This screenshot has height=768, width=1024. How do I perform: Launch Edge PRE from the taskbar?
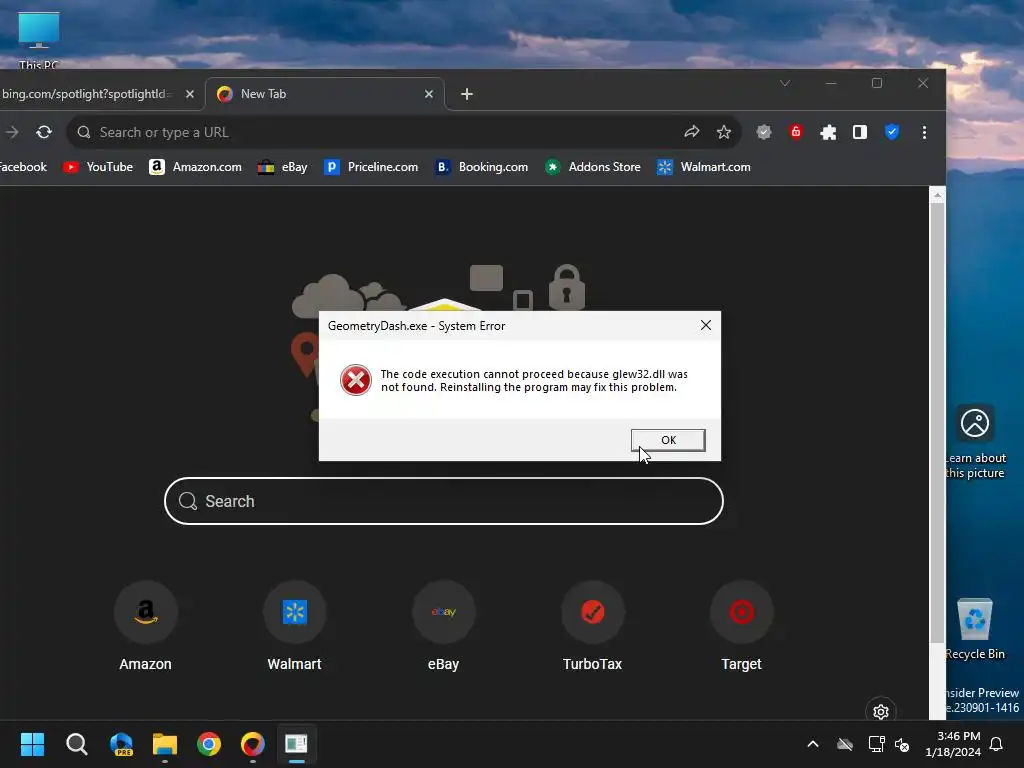coord(121,744)
